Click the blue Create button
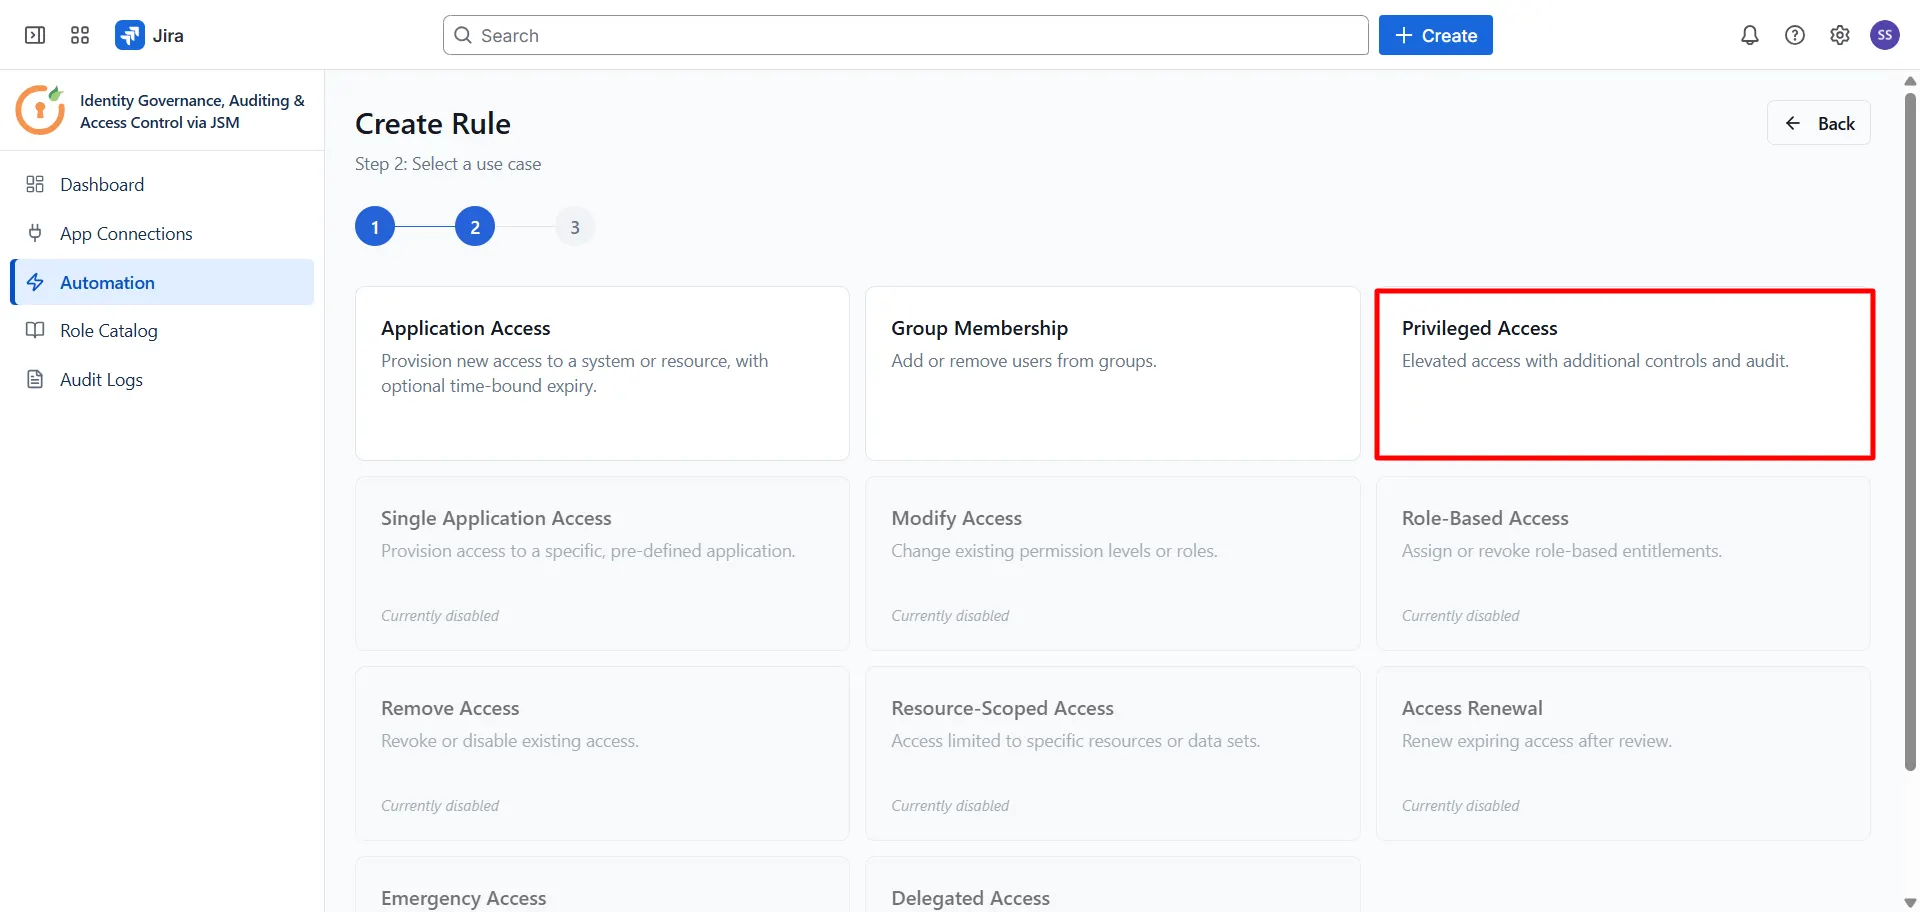The width and height of the screenshot is (1920, 912). pyautogui.click(x=1435, y=35)
